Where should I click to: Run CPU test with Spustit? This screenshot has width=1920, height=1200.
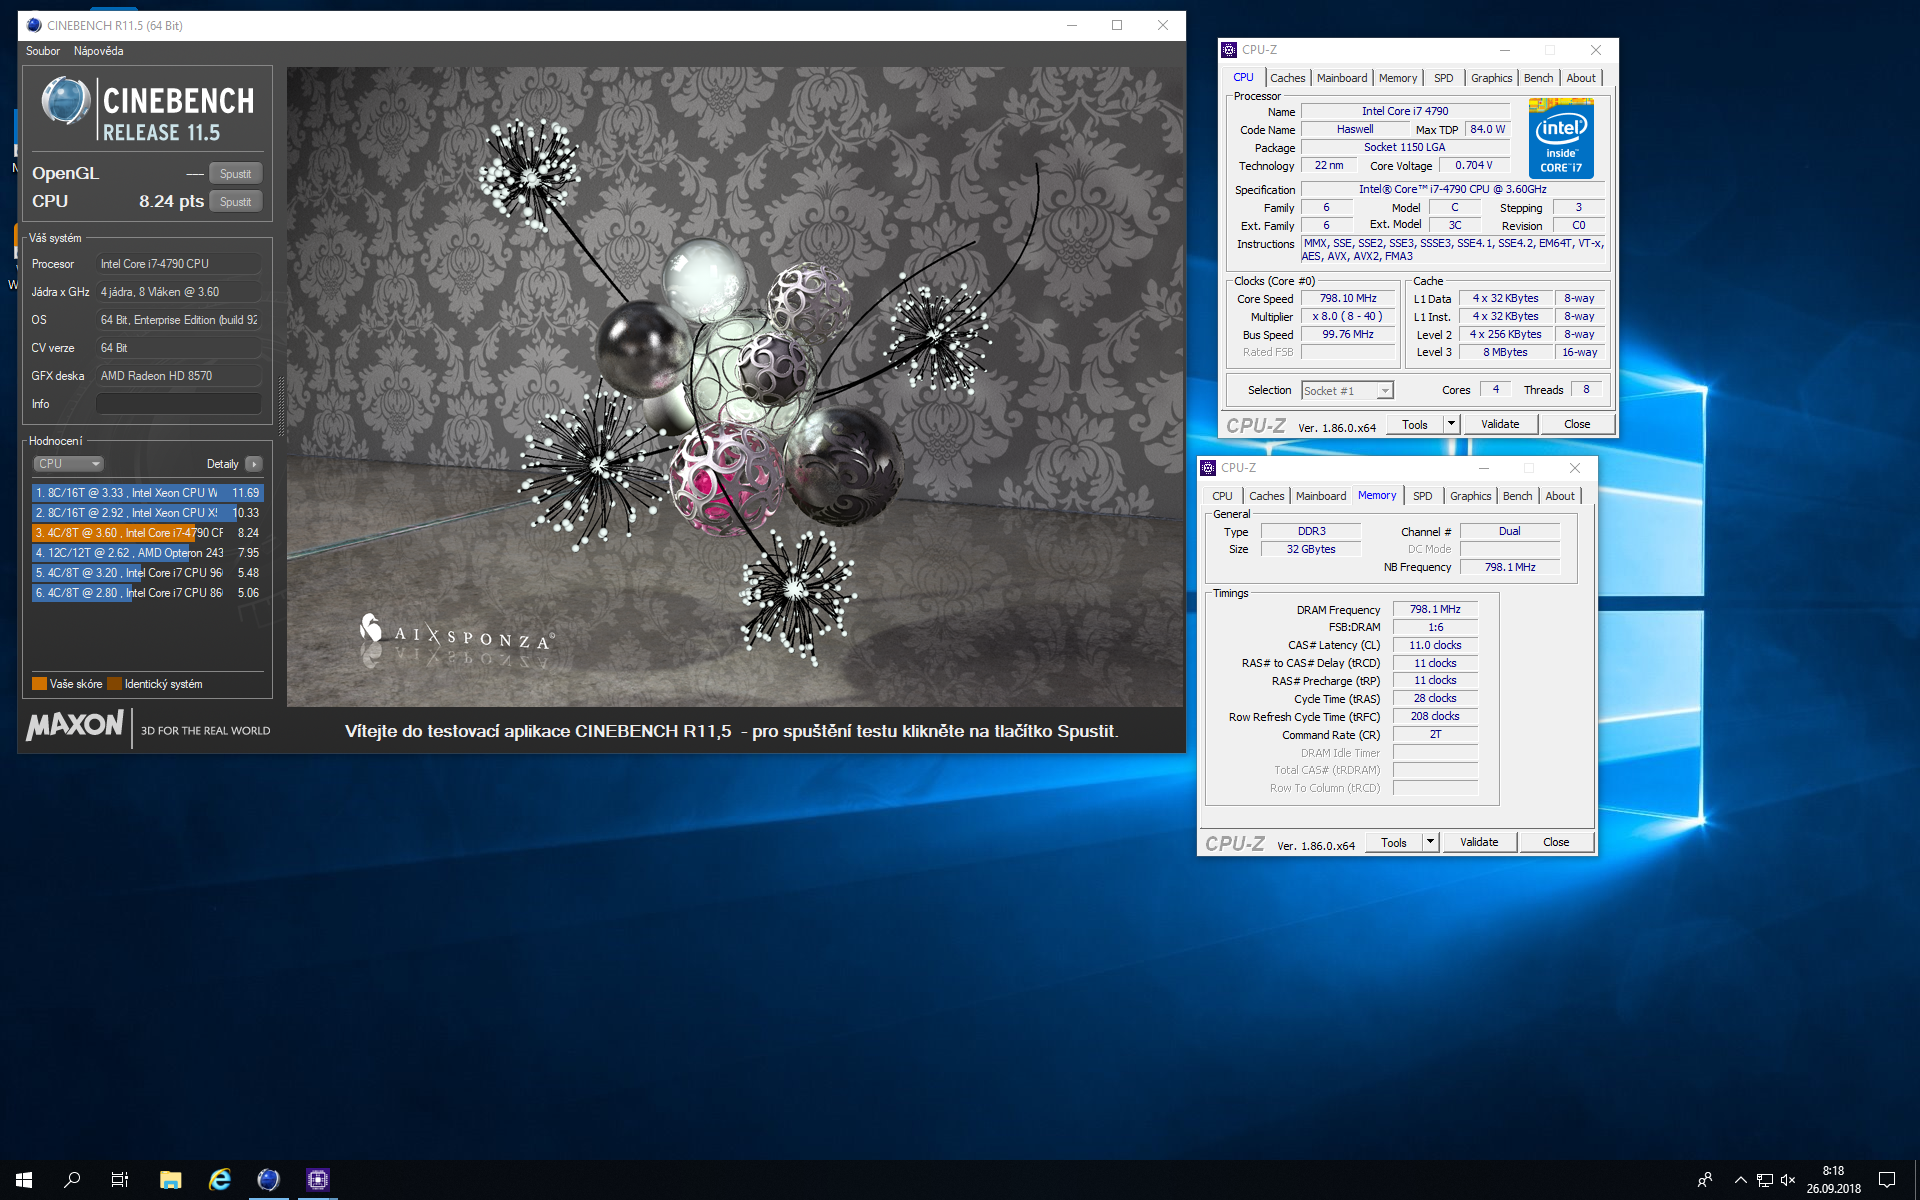(236, 202)
